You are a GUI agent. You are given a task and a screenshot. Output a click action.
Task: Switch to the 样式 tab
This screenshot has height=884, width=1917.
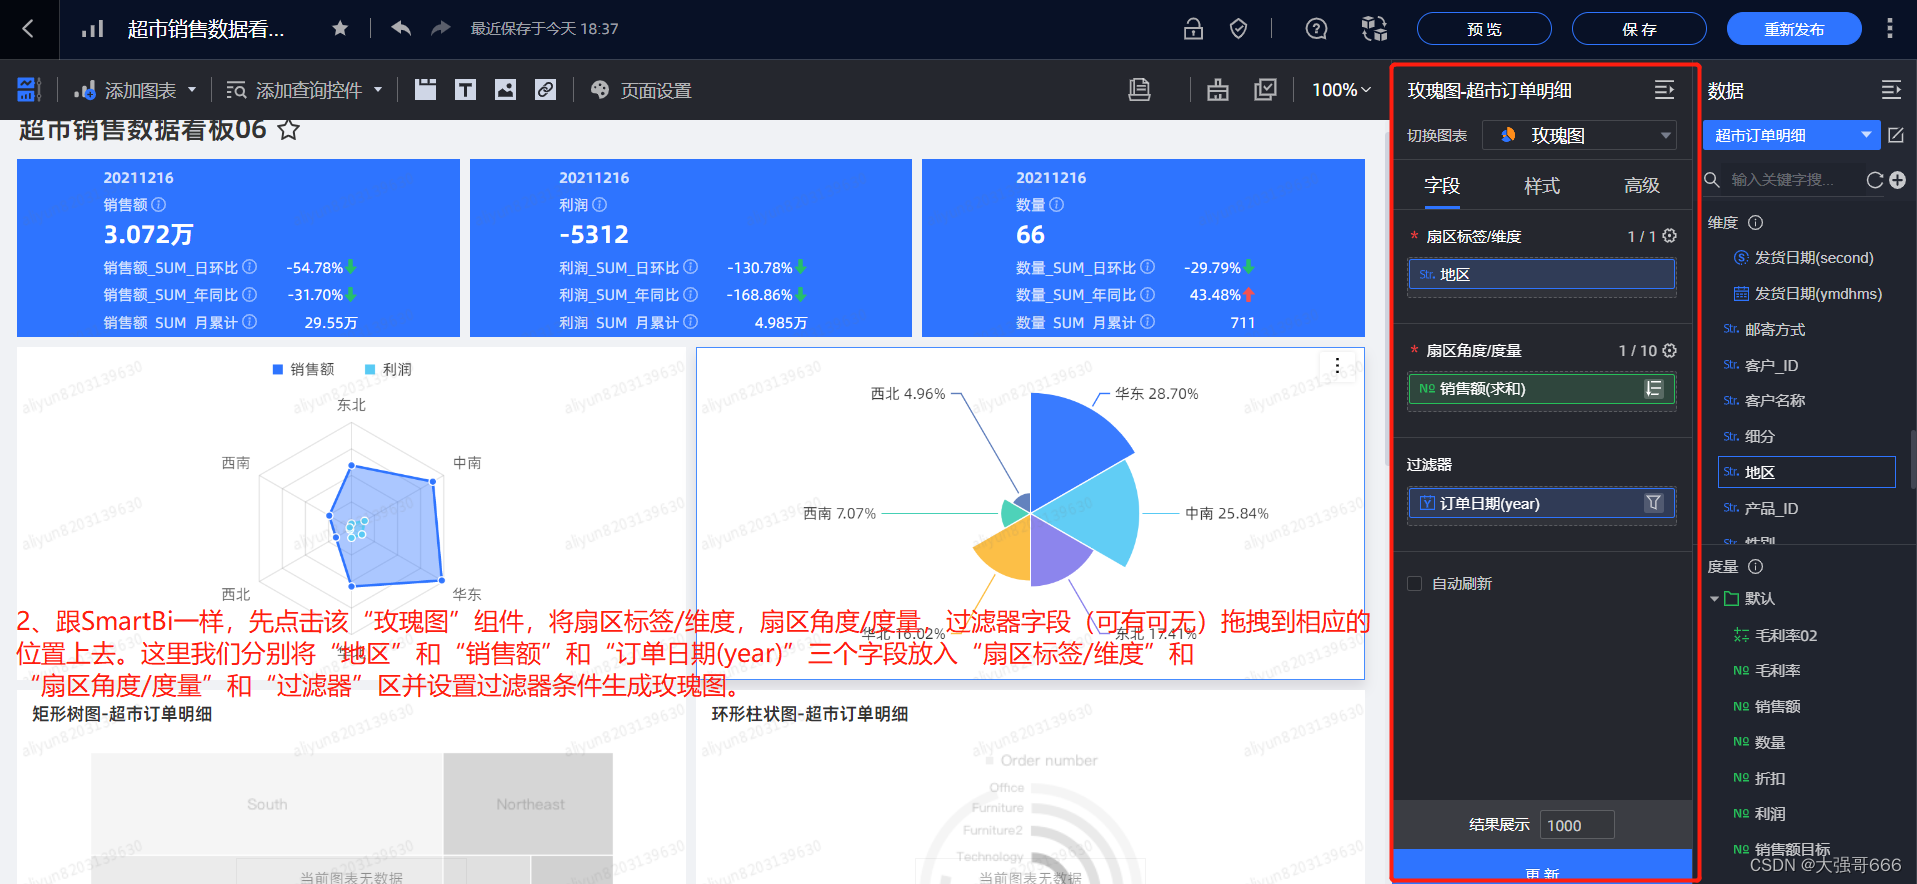1542,185
